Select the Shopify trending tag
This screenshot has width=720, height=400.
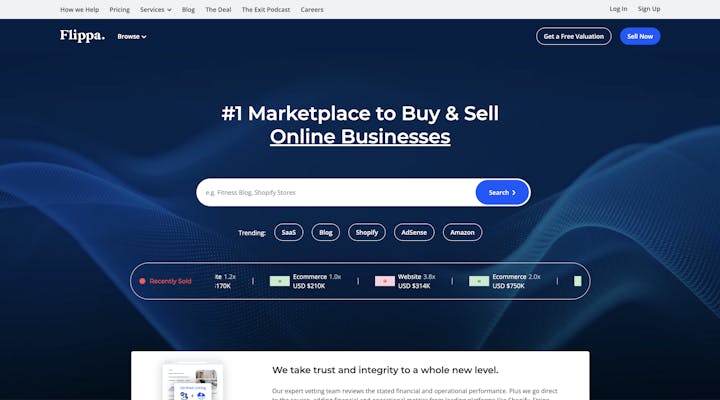pyautogui.click(x=366, y=232)
